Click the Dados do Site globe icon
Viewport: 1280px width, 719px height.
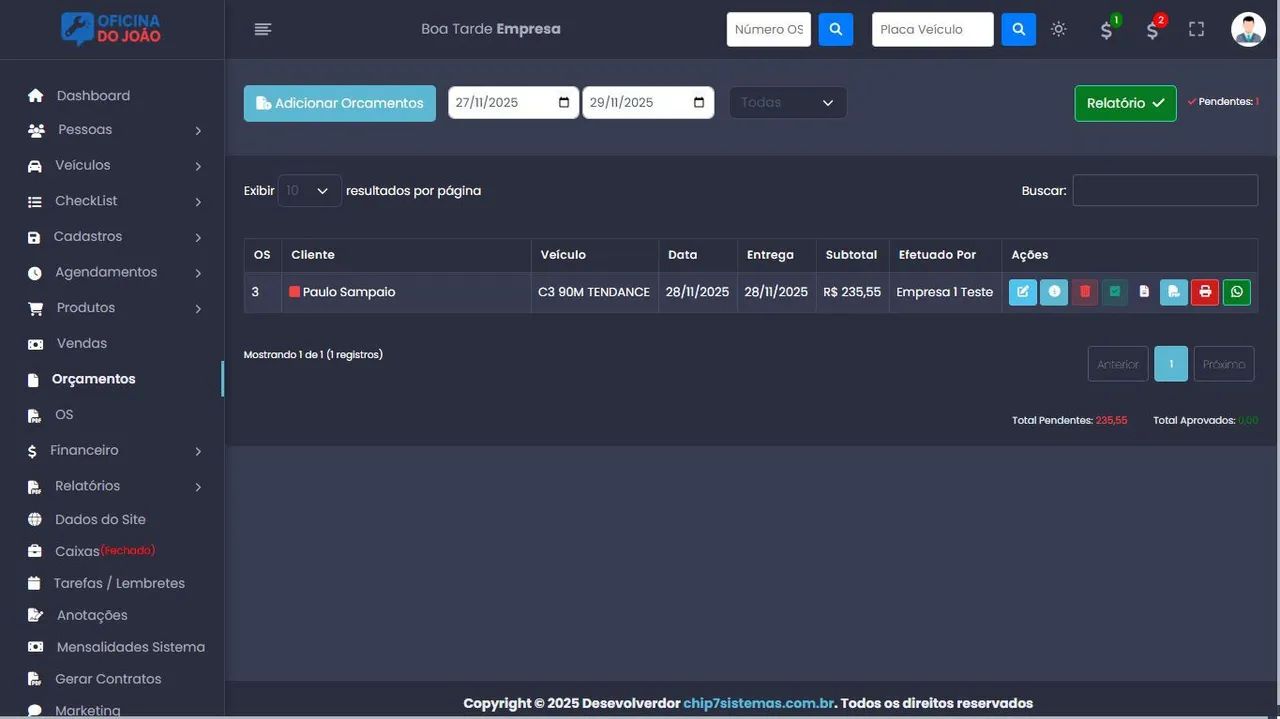(35, 520)
